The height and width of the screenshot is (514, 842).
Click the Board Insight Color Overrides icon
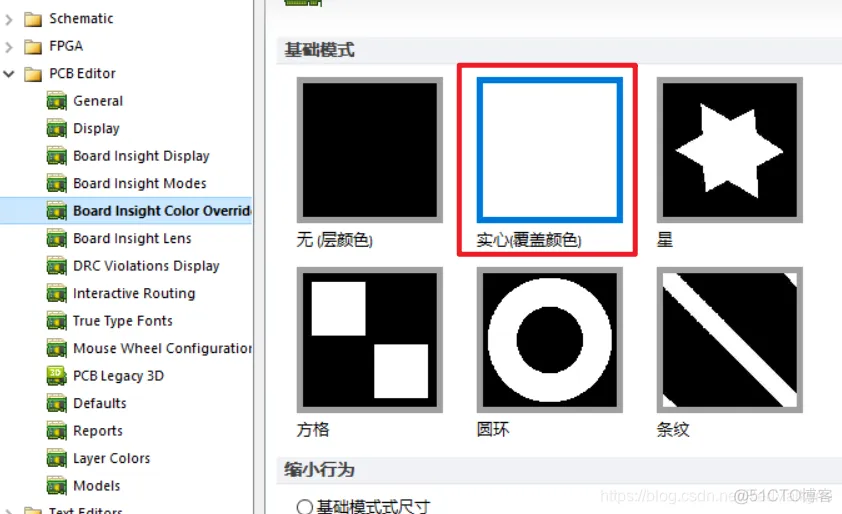click(57, 211)
